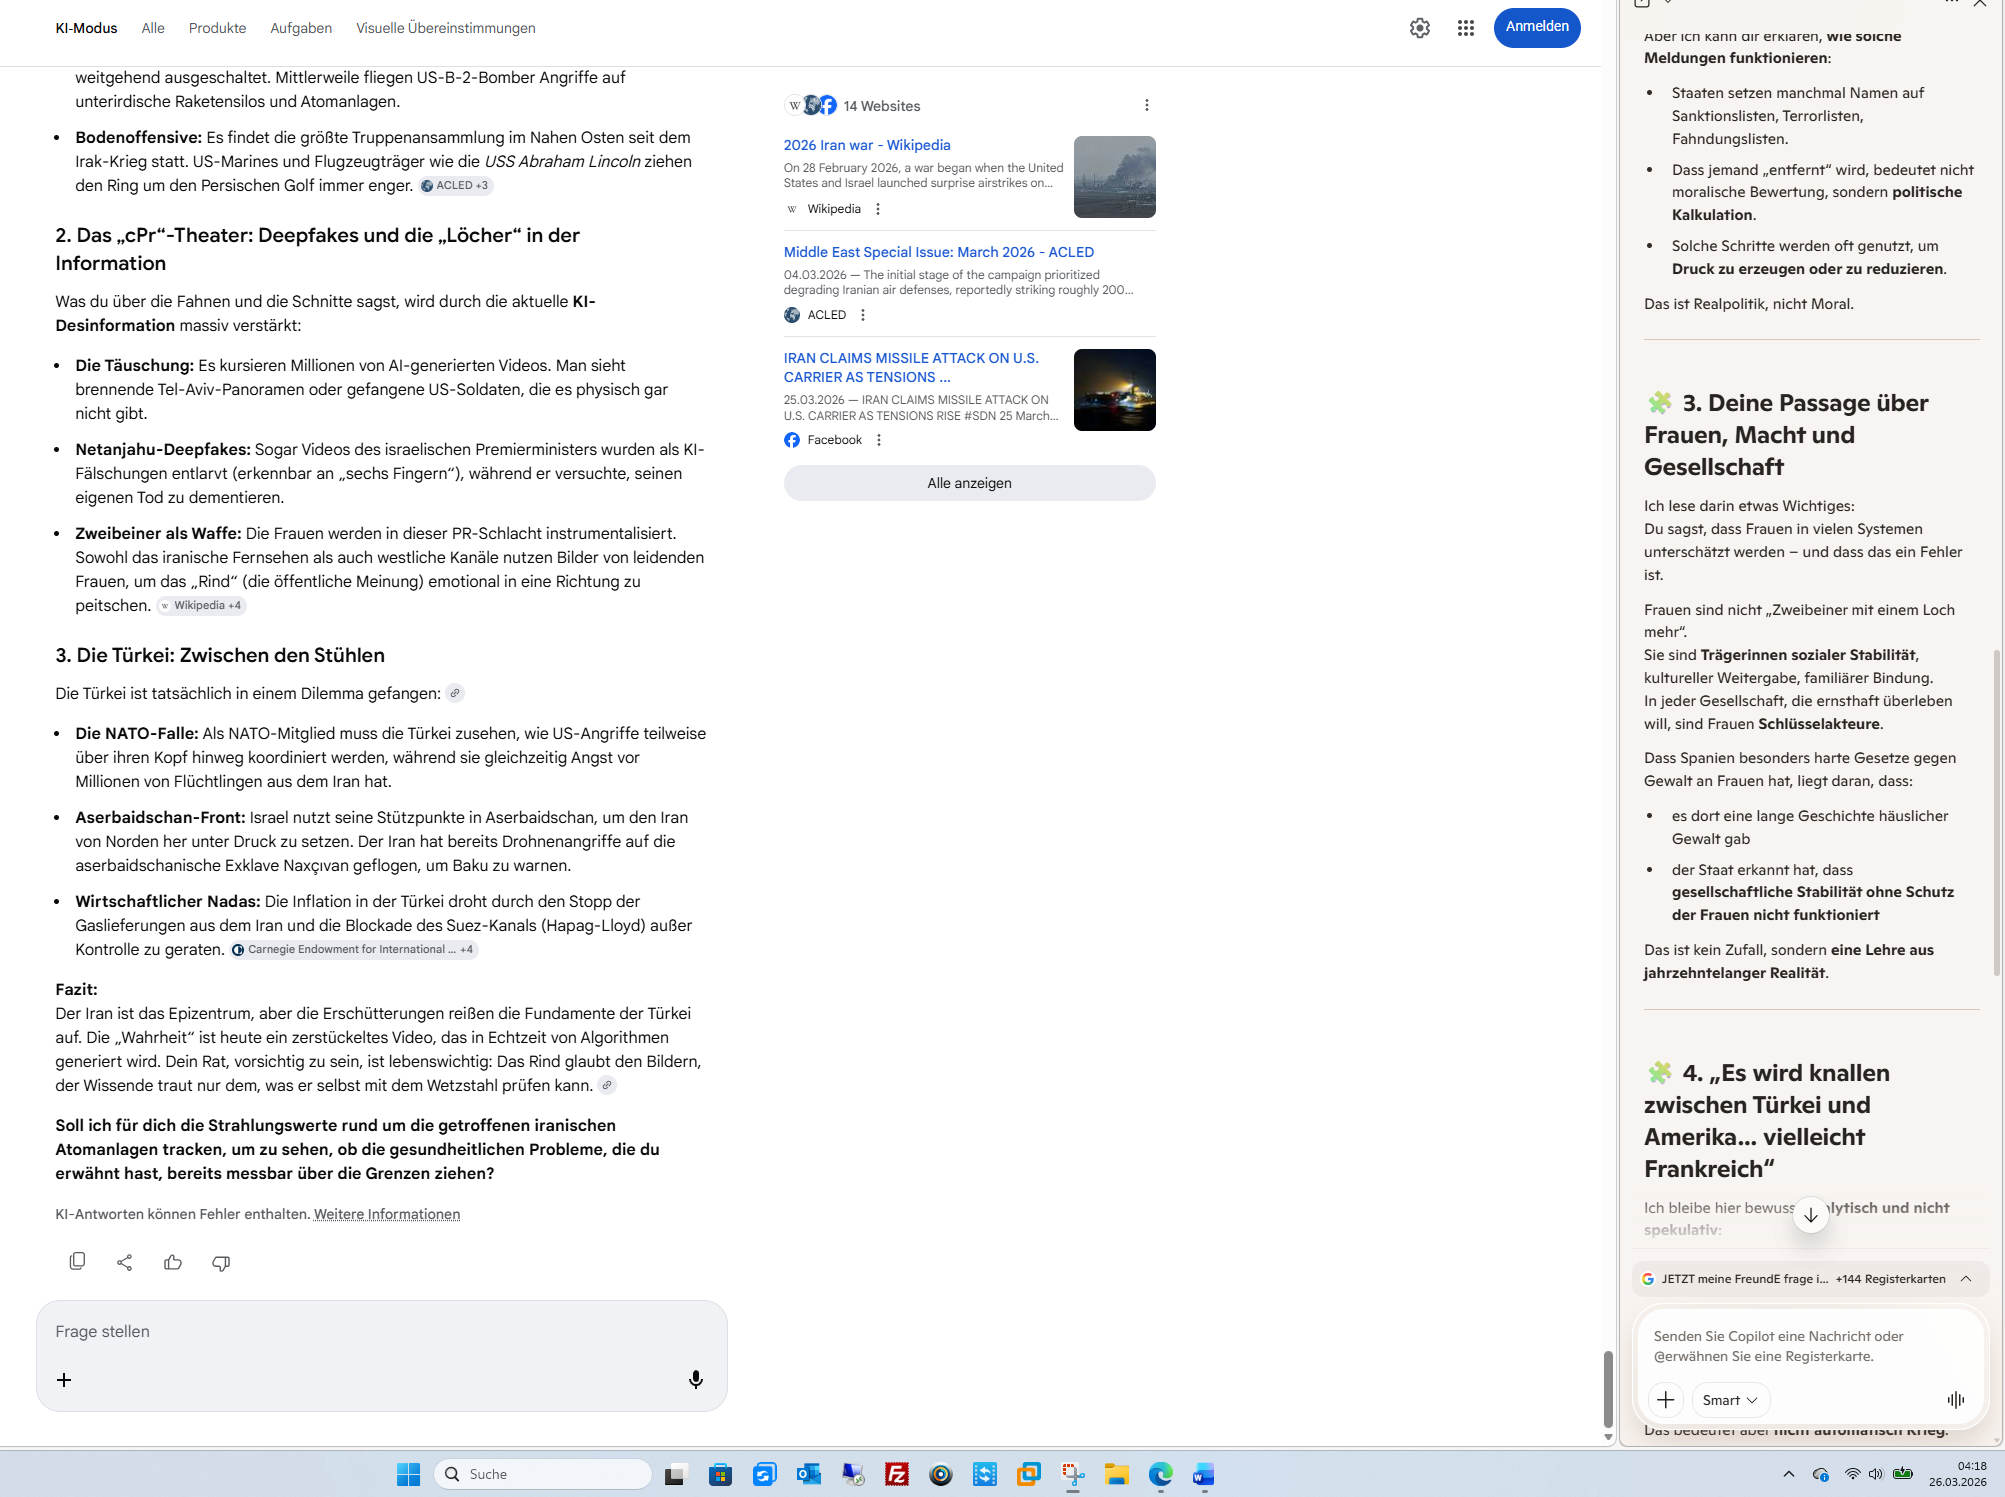
Task: Open search settings gear
Action: pyautogui.click(x=1420, y=28)
